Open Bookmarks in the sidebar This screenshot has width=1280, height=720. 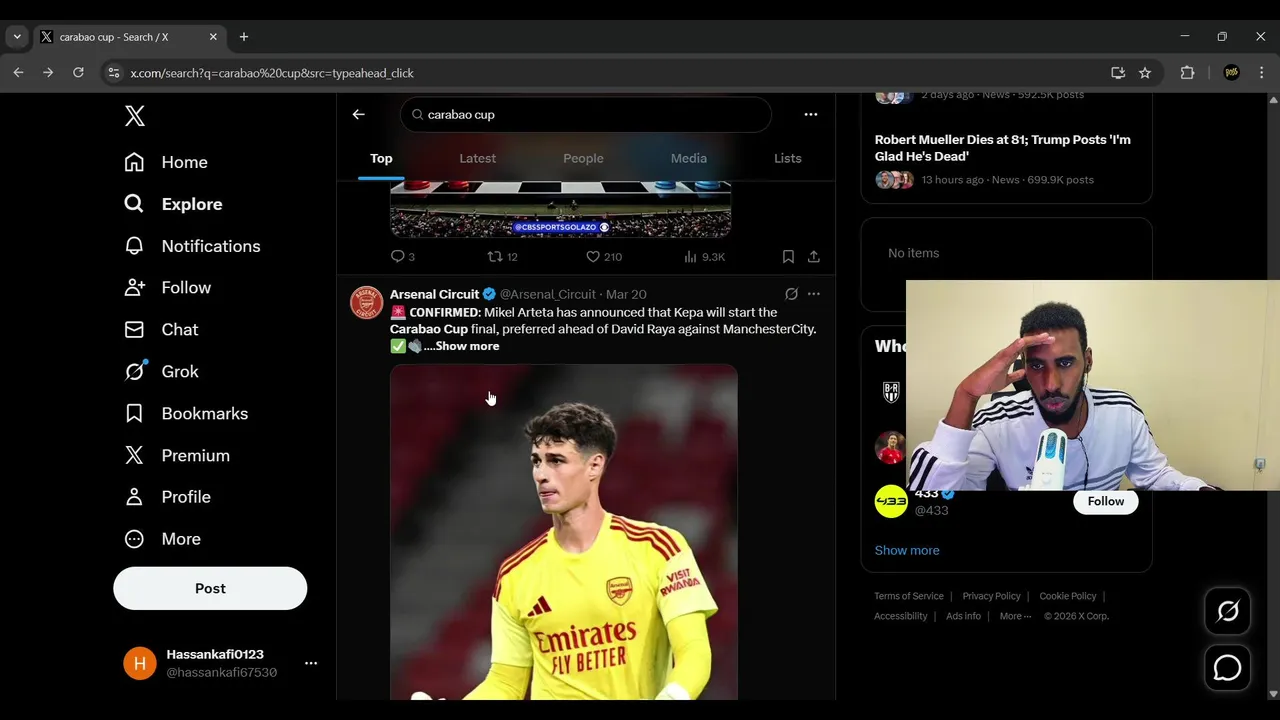pos(186,414)
